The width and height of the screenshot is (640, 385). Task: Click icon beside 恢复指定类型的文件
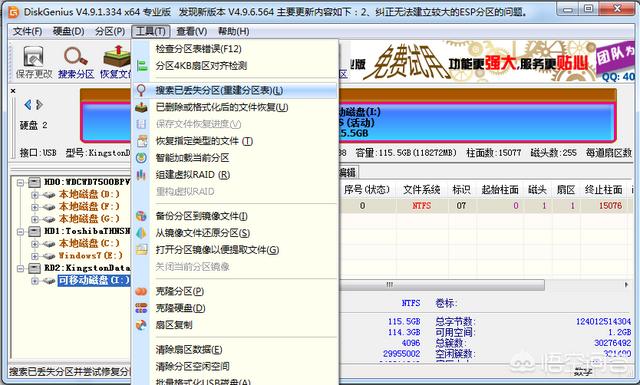(142, 141)
